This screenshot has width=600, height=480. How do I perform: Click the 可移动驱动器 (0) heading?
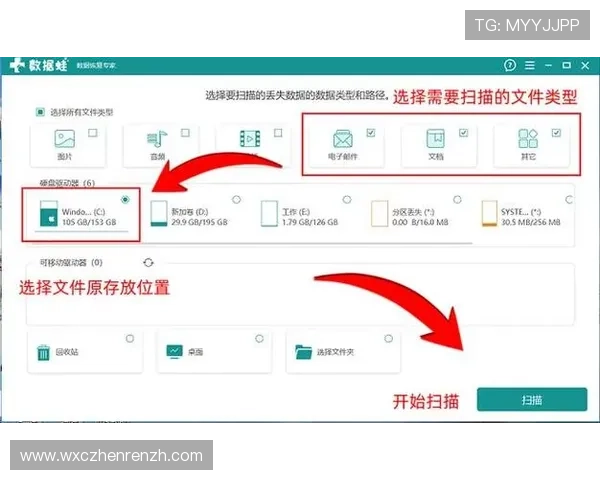click(x=71, y=263)
